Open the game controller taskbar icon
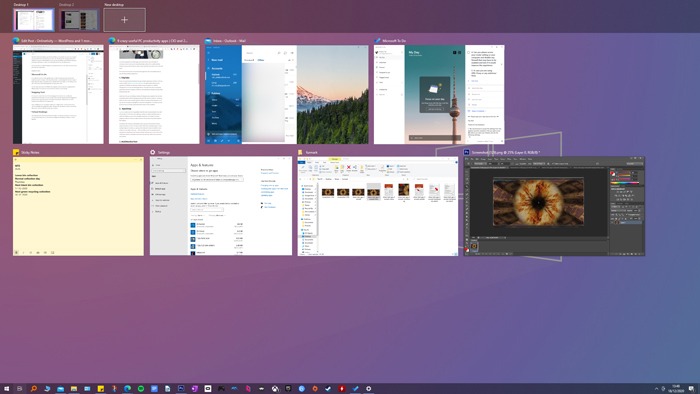The height and width of the screenshot is (394, 700). pyautogui.click(x=221, y=389)
